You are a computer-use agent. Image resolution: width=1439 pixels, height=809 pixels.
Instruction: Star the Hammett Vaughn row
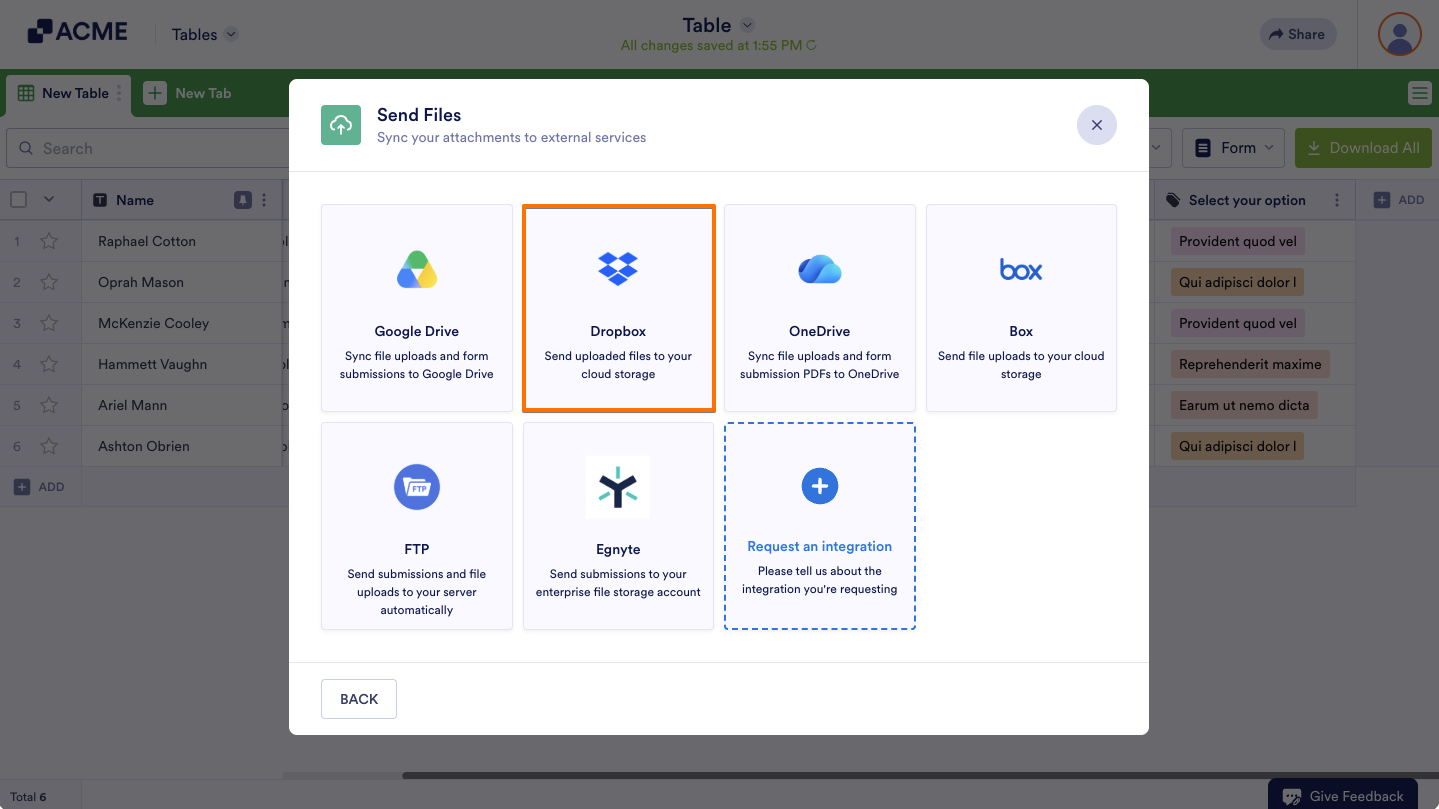click(x=49, y=364)
